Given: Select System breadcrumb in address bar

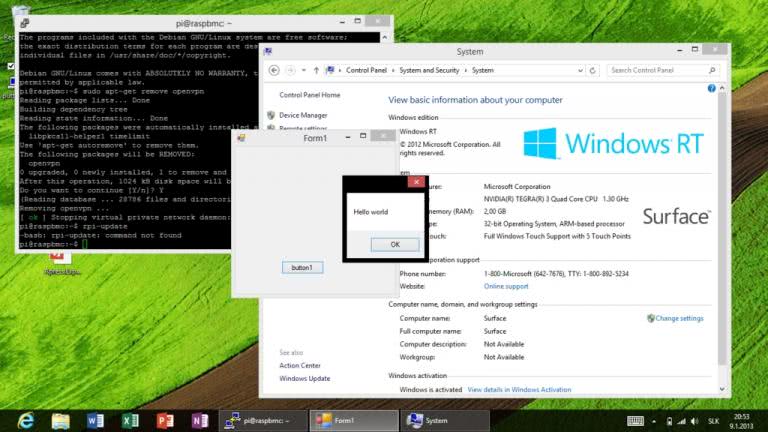Looking at the screenshot, I should pyautogui.click(x=482, y=71).
